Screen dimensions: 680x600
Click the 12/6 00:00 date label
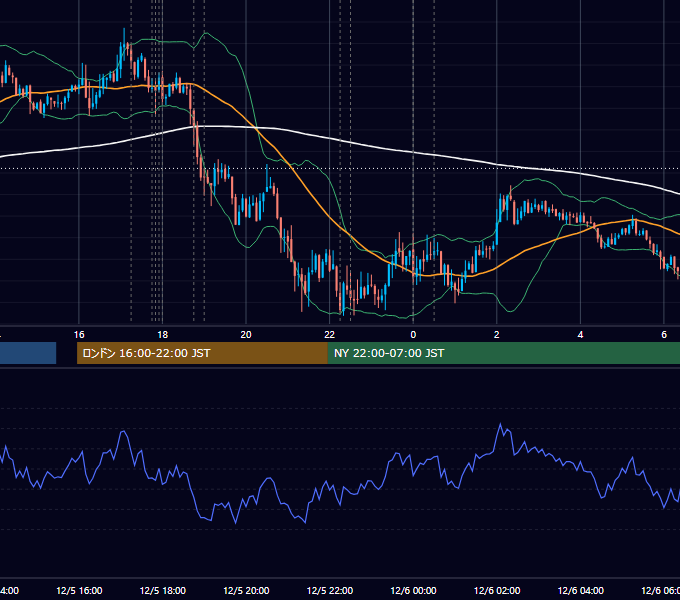click(413, 590)
